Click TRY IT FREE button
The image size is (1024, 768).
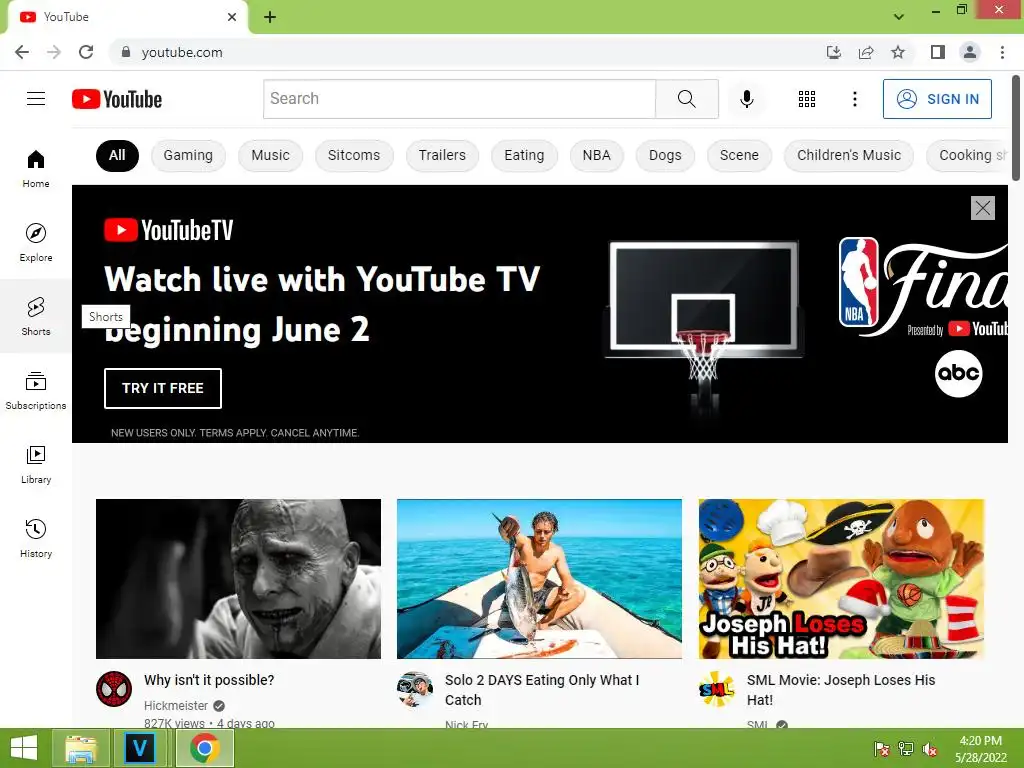pyautogui.click(x=163, y=388)
